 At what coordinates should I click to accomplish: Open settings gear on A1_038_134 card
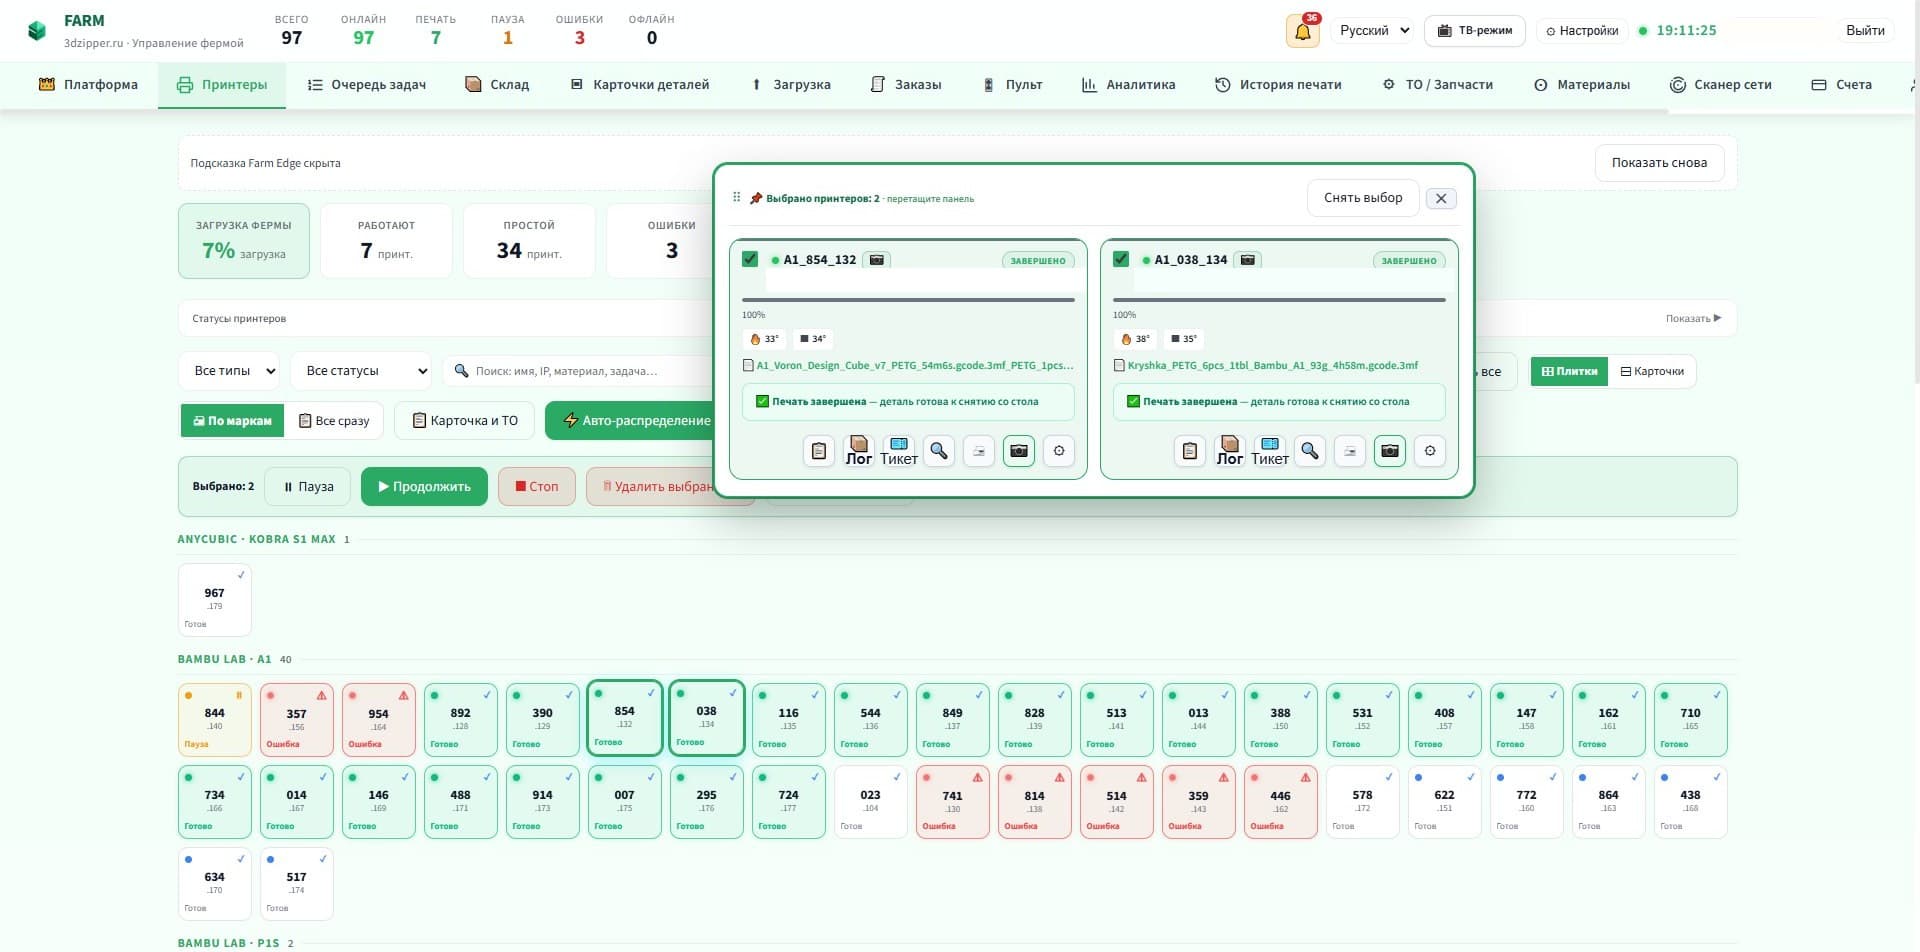(1430, 451)
